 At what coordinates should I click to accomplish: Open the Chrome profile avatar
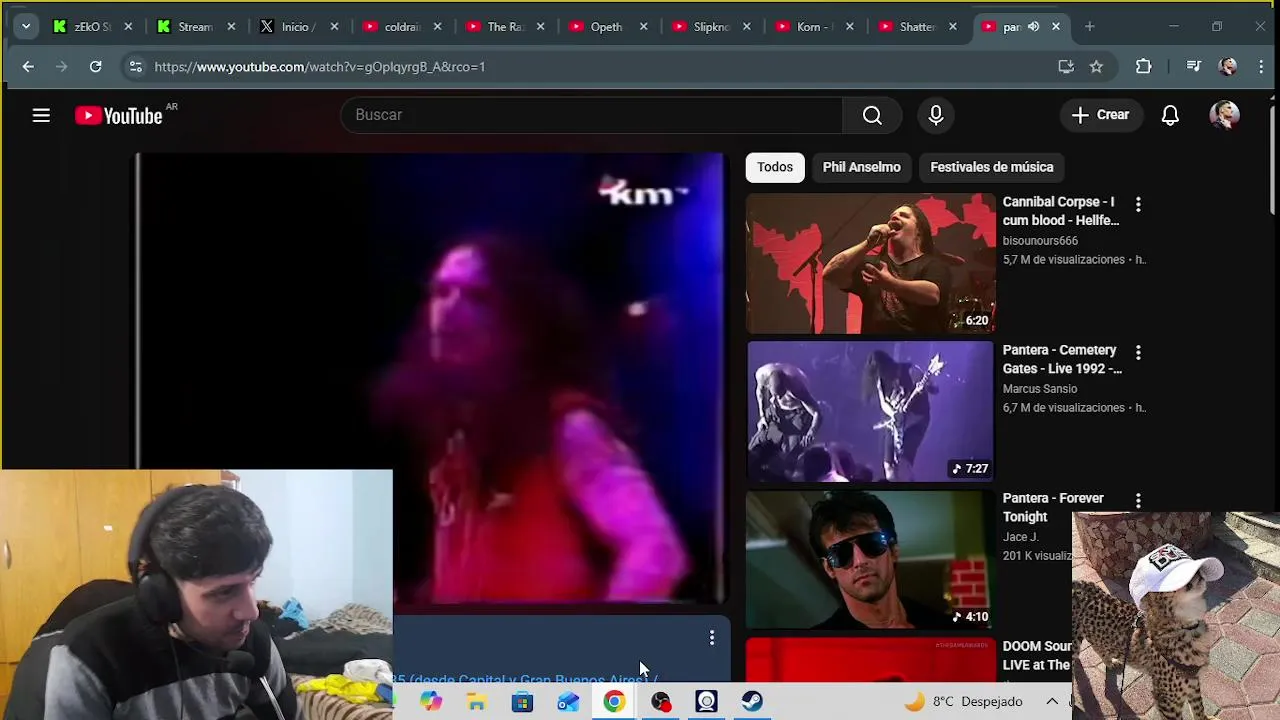(x=1228, y=66)
